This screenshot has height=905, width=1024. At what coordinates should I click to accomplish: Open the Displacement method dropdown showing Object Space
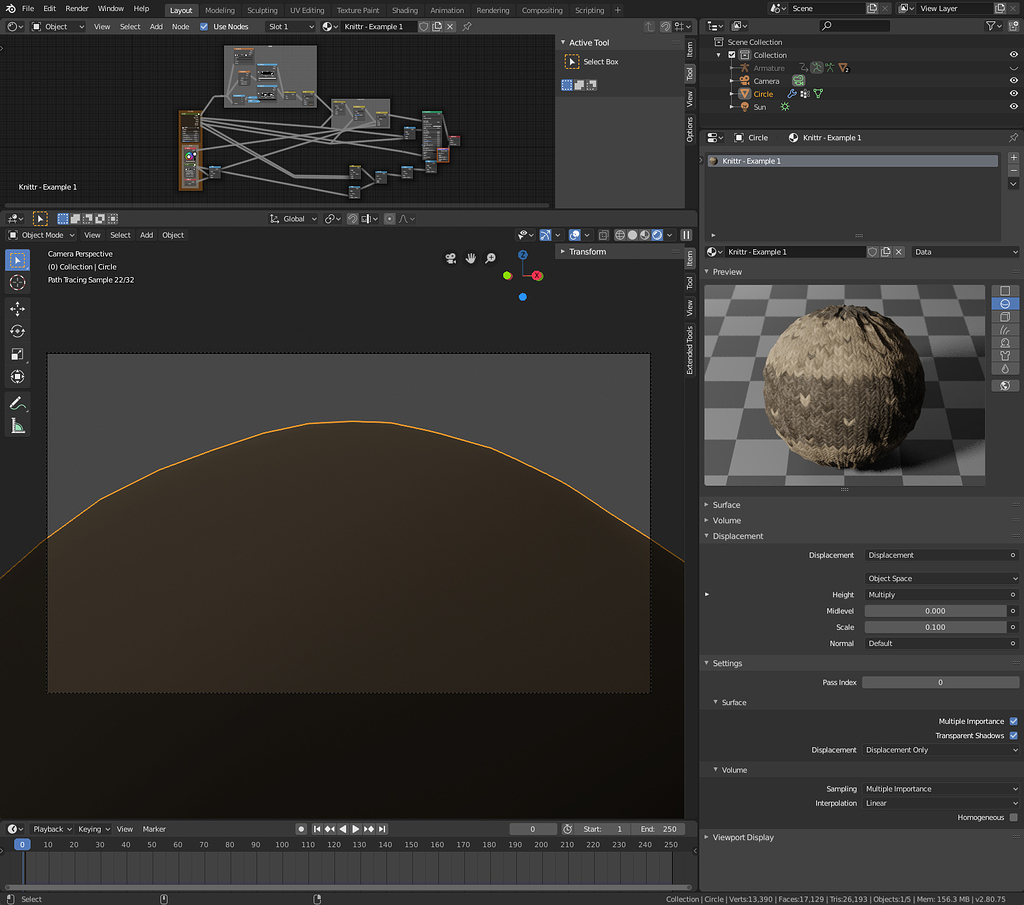tap(940, 578)
